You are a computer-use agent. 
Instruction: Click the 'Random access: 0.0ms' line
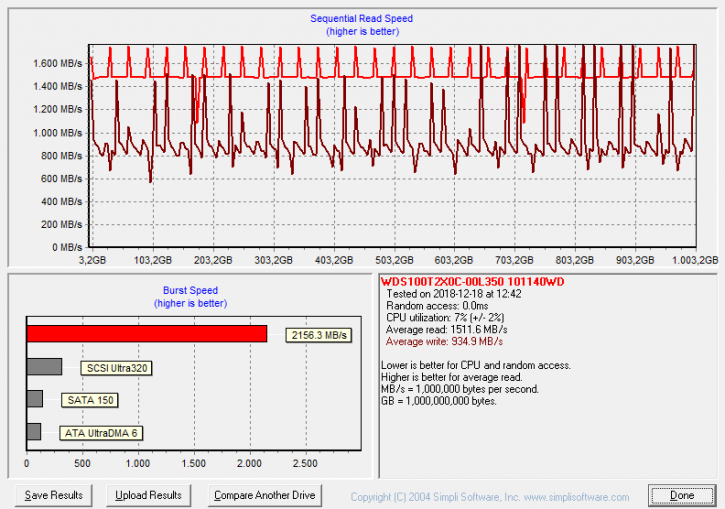(x=437, y=306)
